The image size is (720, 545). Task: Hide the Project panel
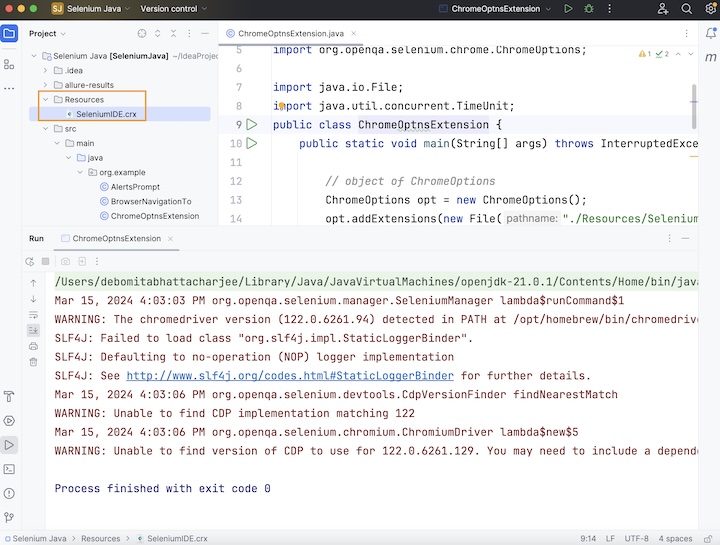pyautogui.click(x=205, y=34)
